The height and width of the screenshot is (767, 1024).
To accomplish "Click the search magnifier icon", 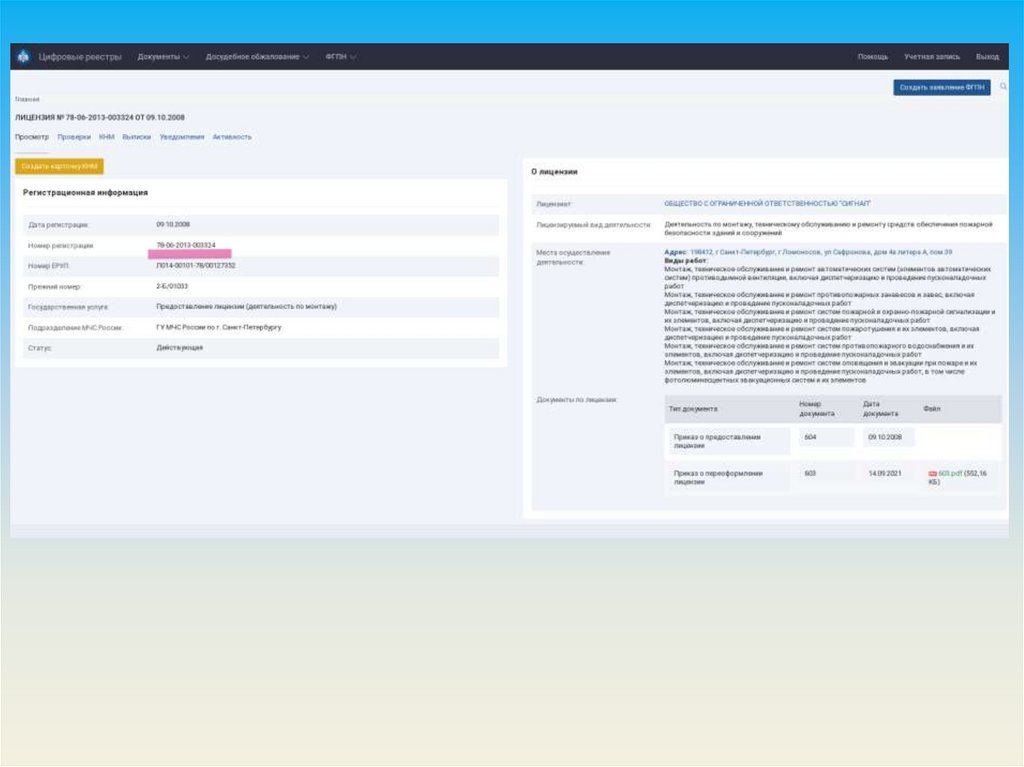I will click(x=1003, y=87).
